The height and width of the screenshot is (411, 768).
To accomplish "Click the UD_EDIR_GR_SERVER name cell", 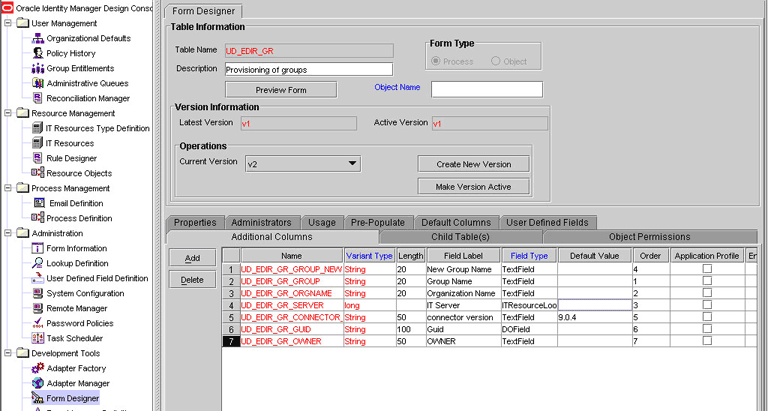I will coord(292,305).
